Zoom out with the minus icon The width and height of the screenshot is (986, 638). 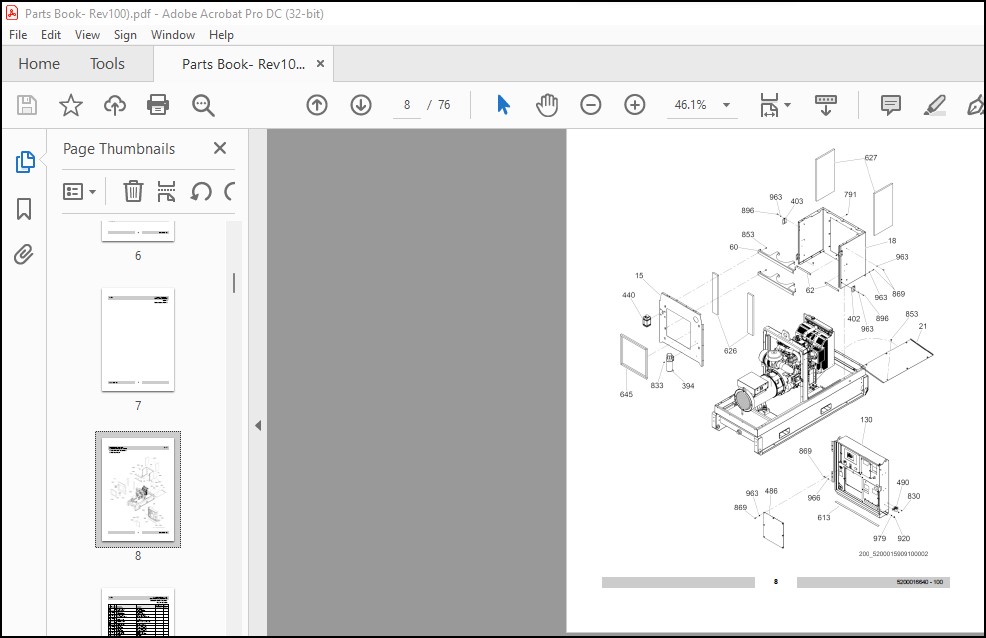[x=590, y=105]
